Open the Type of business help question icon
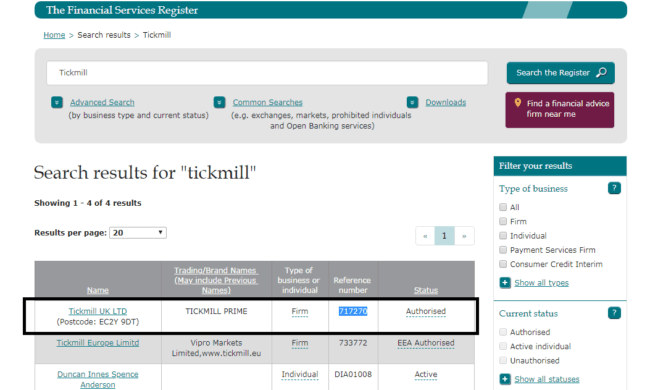The height and width of the screenshot is (390, 650). 614,188
